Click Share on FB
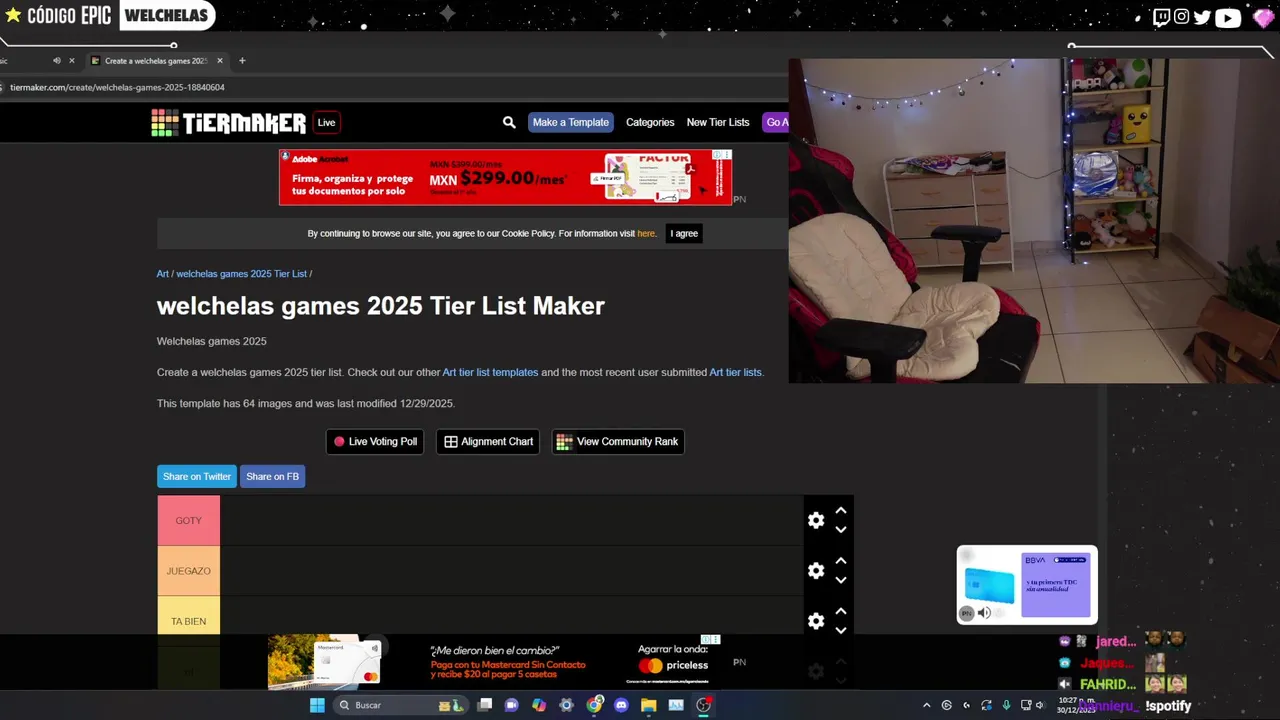 [x=272, y=476]
